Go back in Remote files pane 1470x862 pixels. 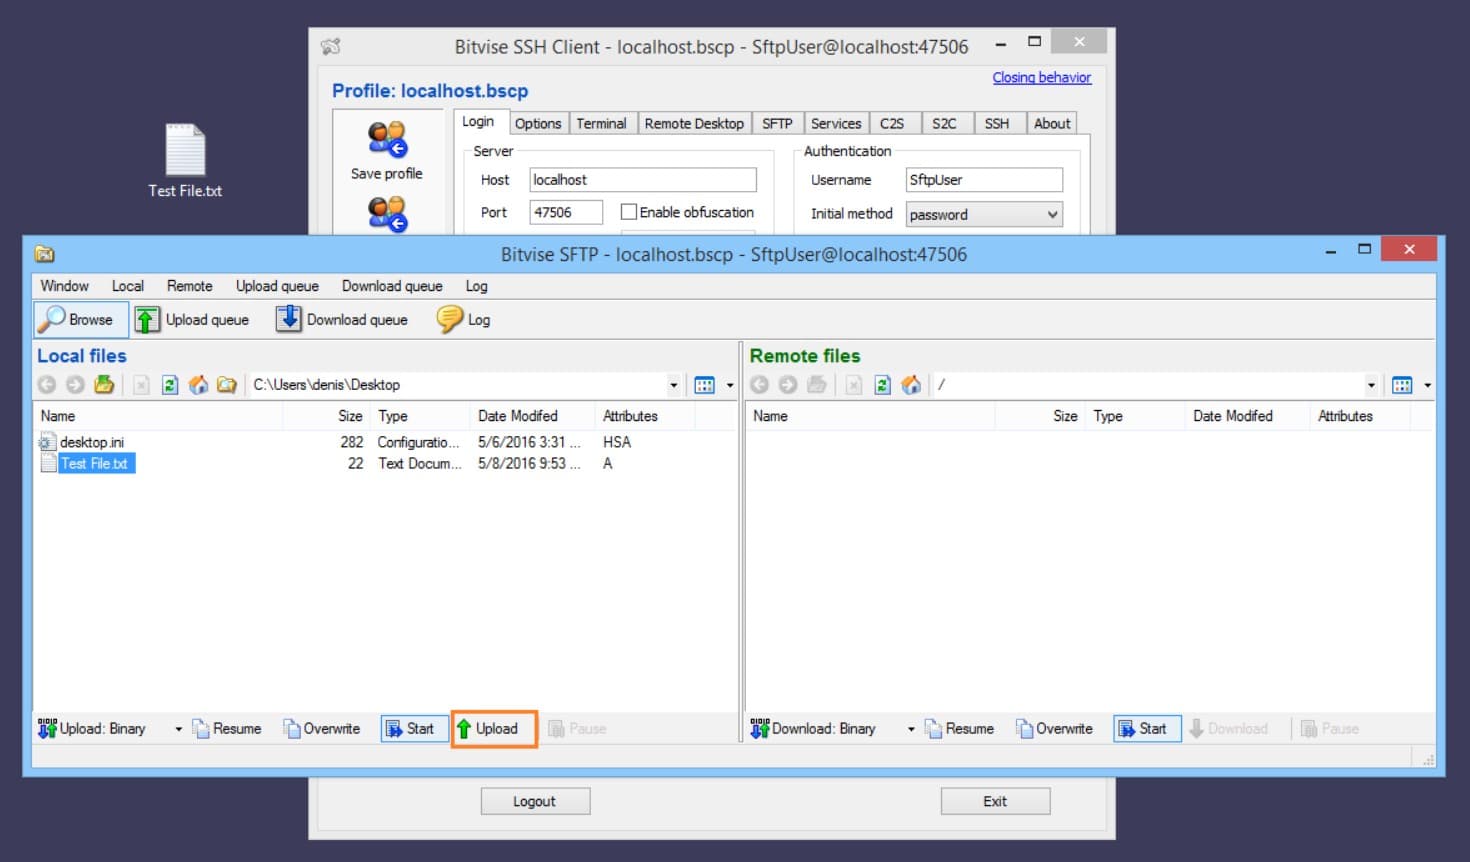(x=759, y=385)
